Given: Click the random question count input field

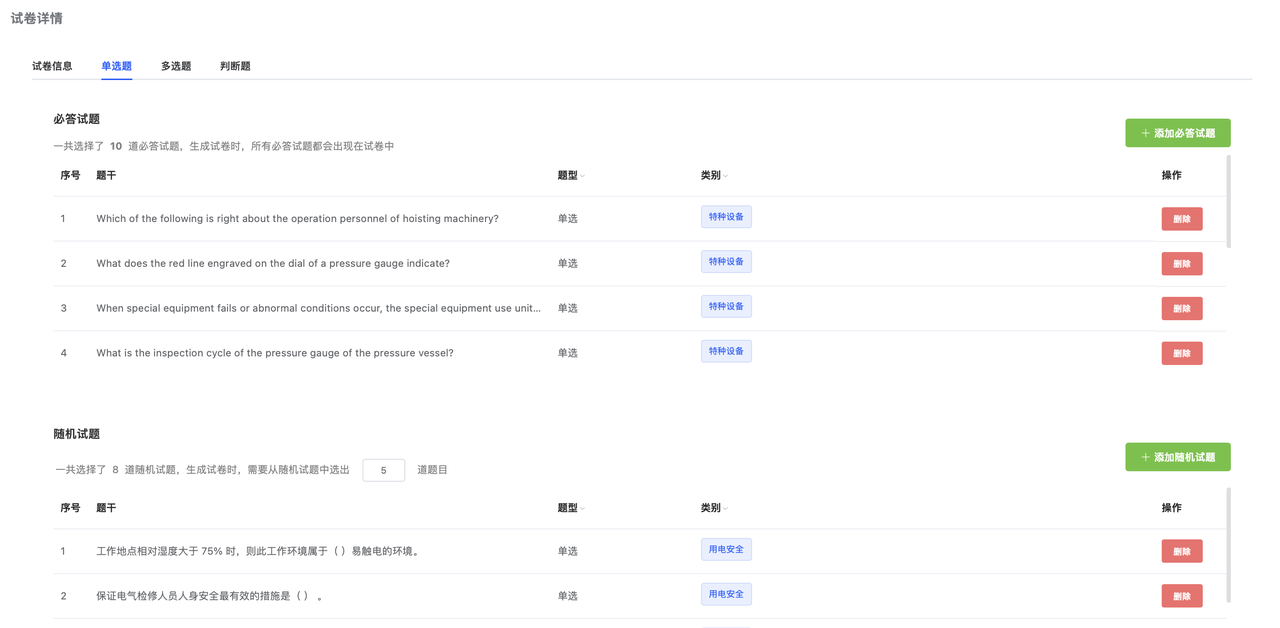Looking at the screenshot, I should (383, 470).
